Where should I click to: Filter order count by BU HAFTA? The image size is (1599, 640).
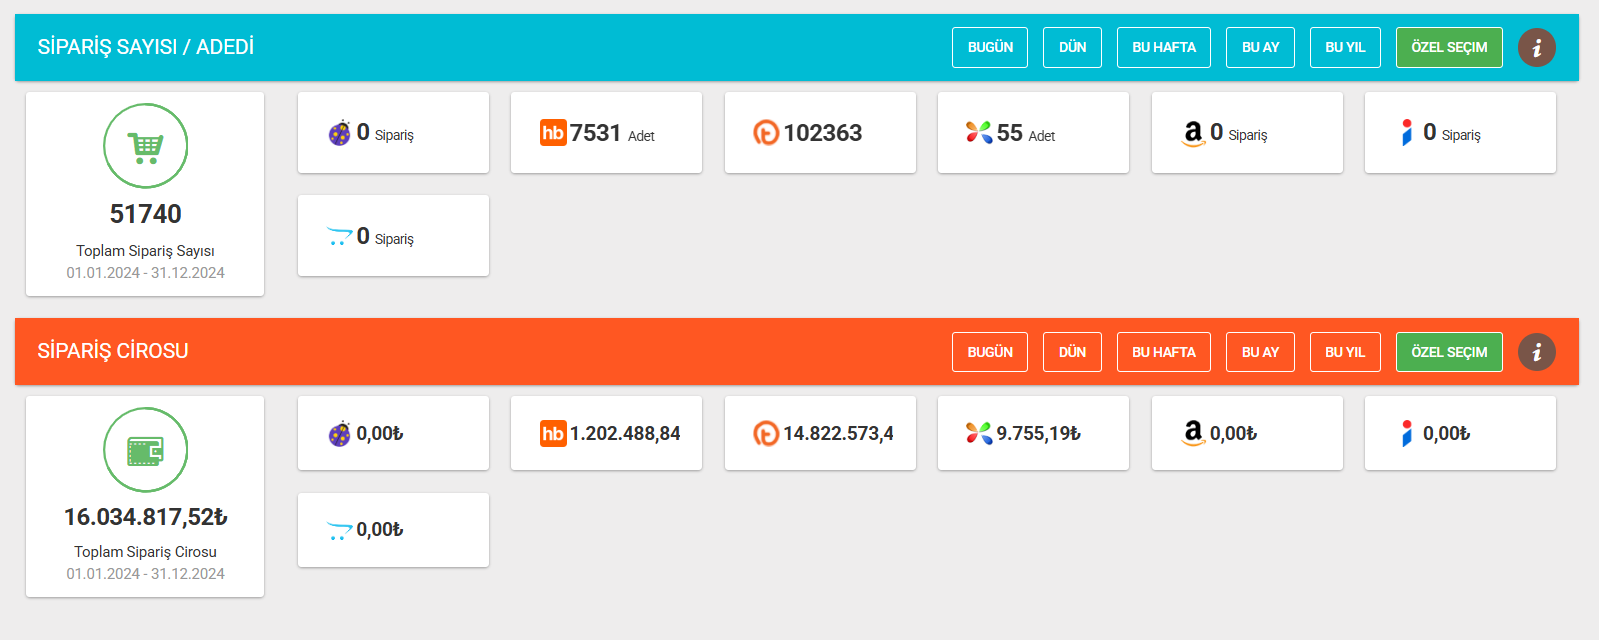pyautogui.click(x=1163, y=47)
